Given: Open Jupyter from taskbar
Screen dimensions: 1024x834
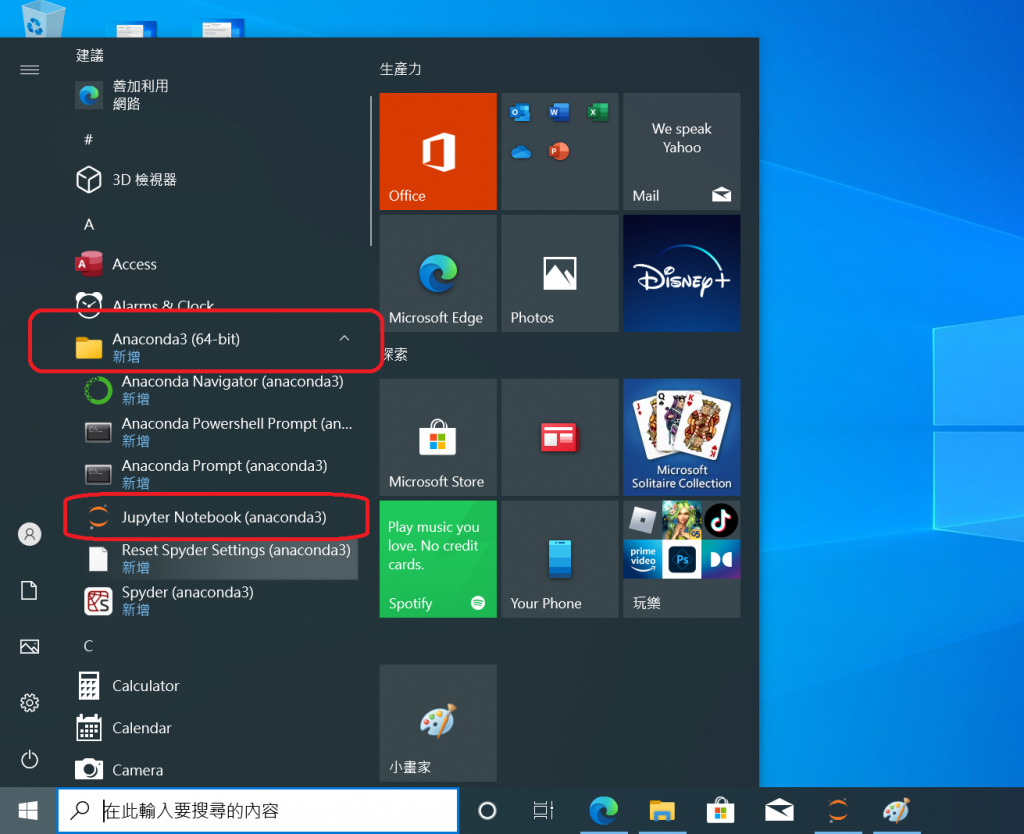Looking at the screenshot, I should [x=838, y=810].
